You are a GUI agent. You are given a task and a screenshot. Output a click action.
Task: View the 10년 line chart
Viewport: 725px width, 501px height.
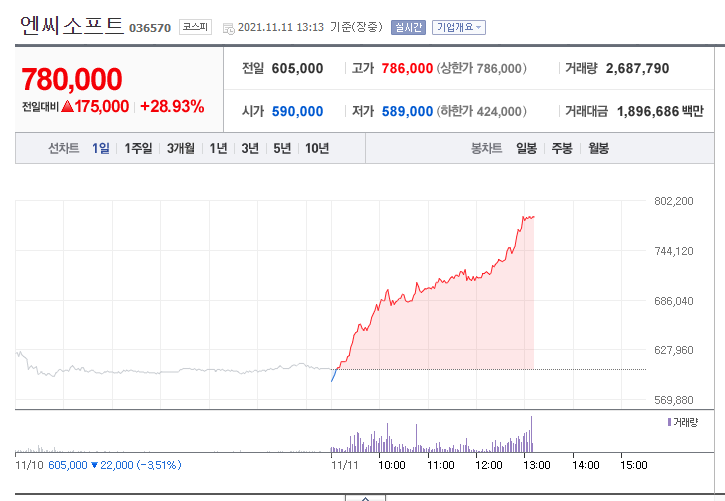pos(317,148)
